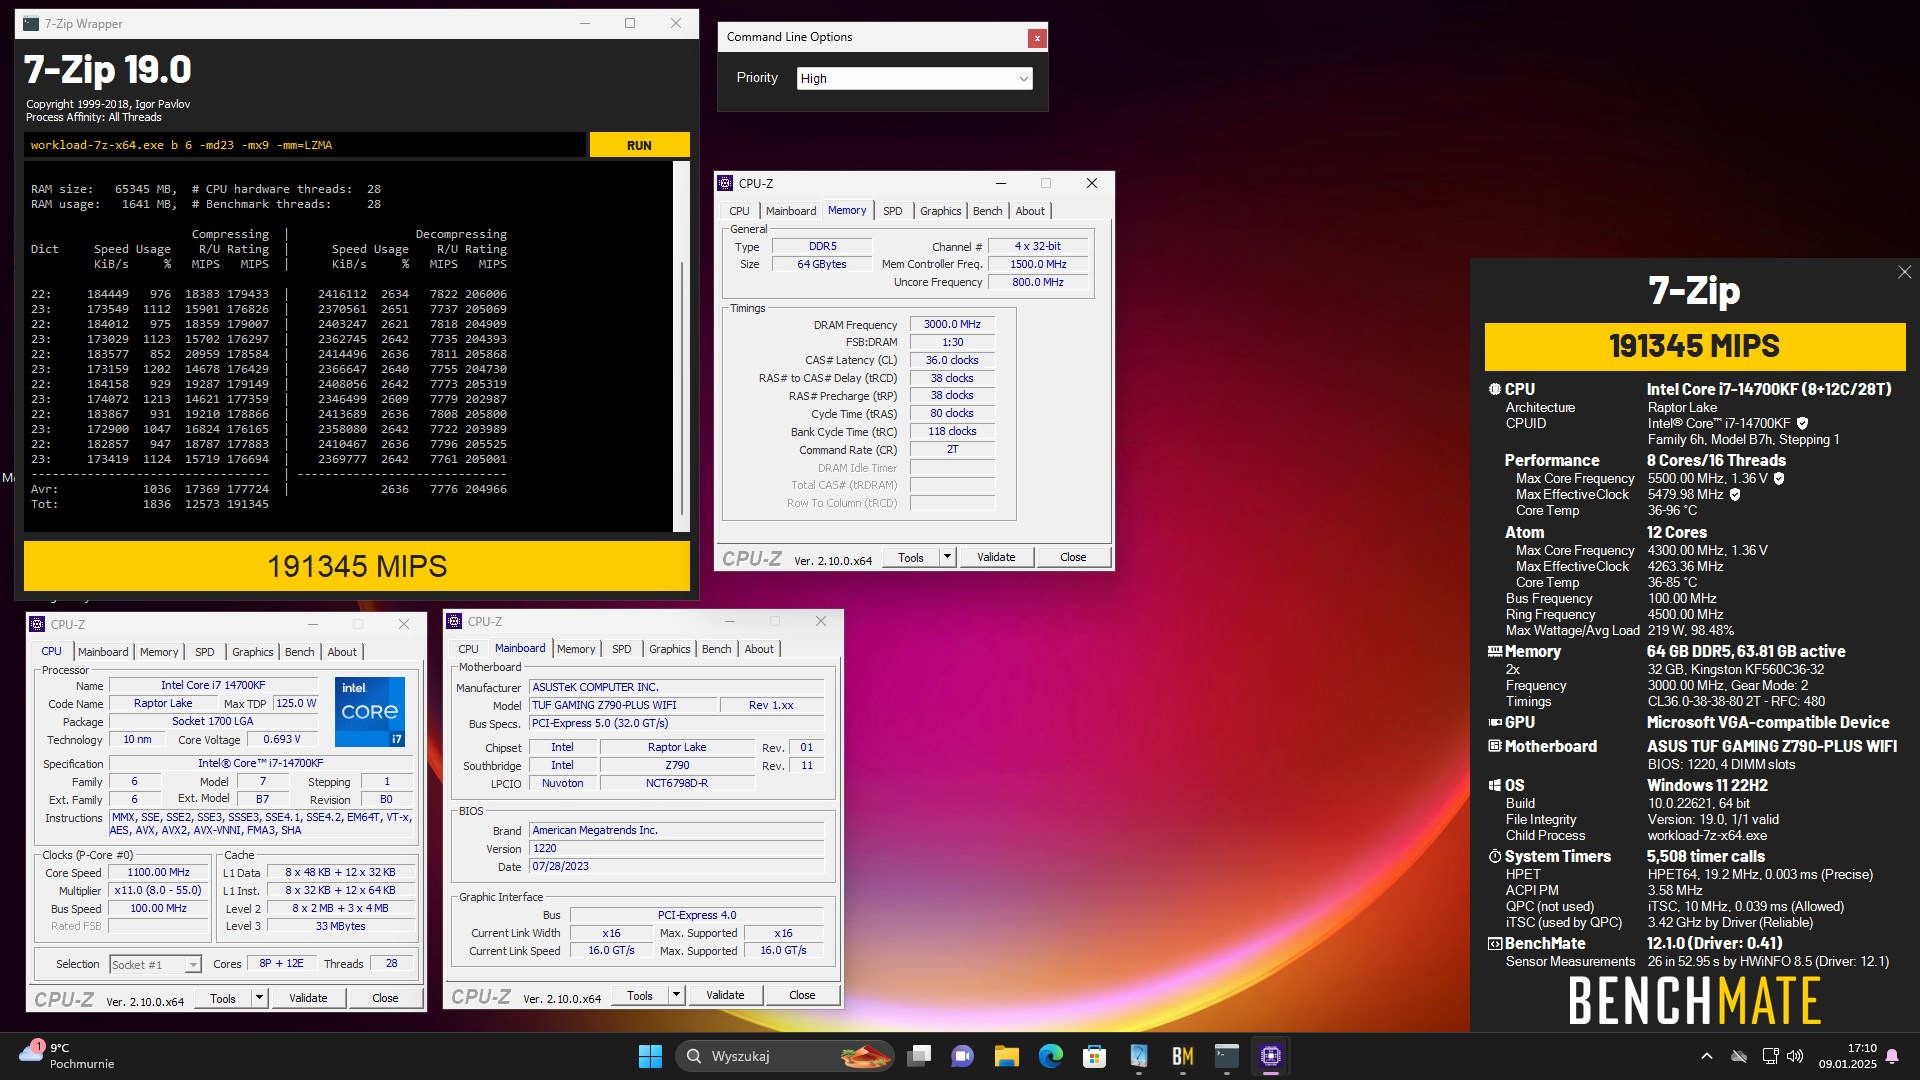1920x1080 pixels.
Task: Open SPD tab in the CPU-tab CPU-Z window
Action: [205, 652]
